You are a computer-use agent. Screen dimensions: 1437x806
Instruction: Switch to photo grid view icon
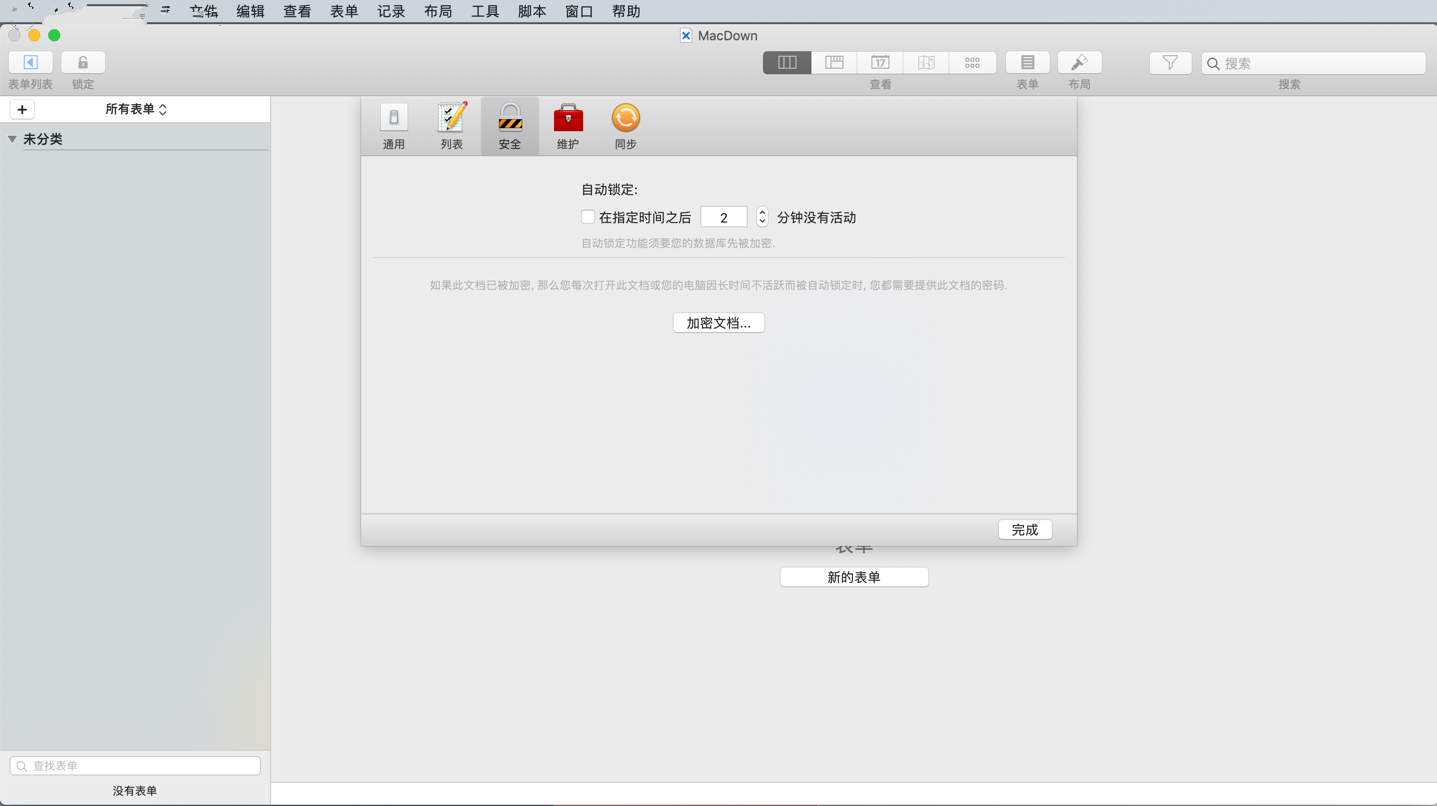(x=972, y=62)
